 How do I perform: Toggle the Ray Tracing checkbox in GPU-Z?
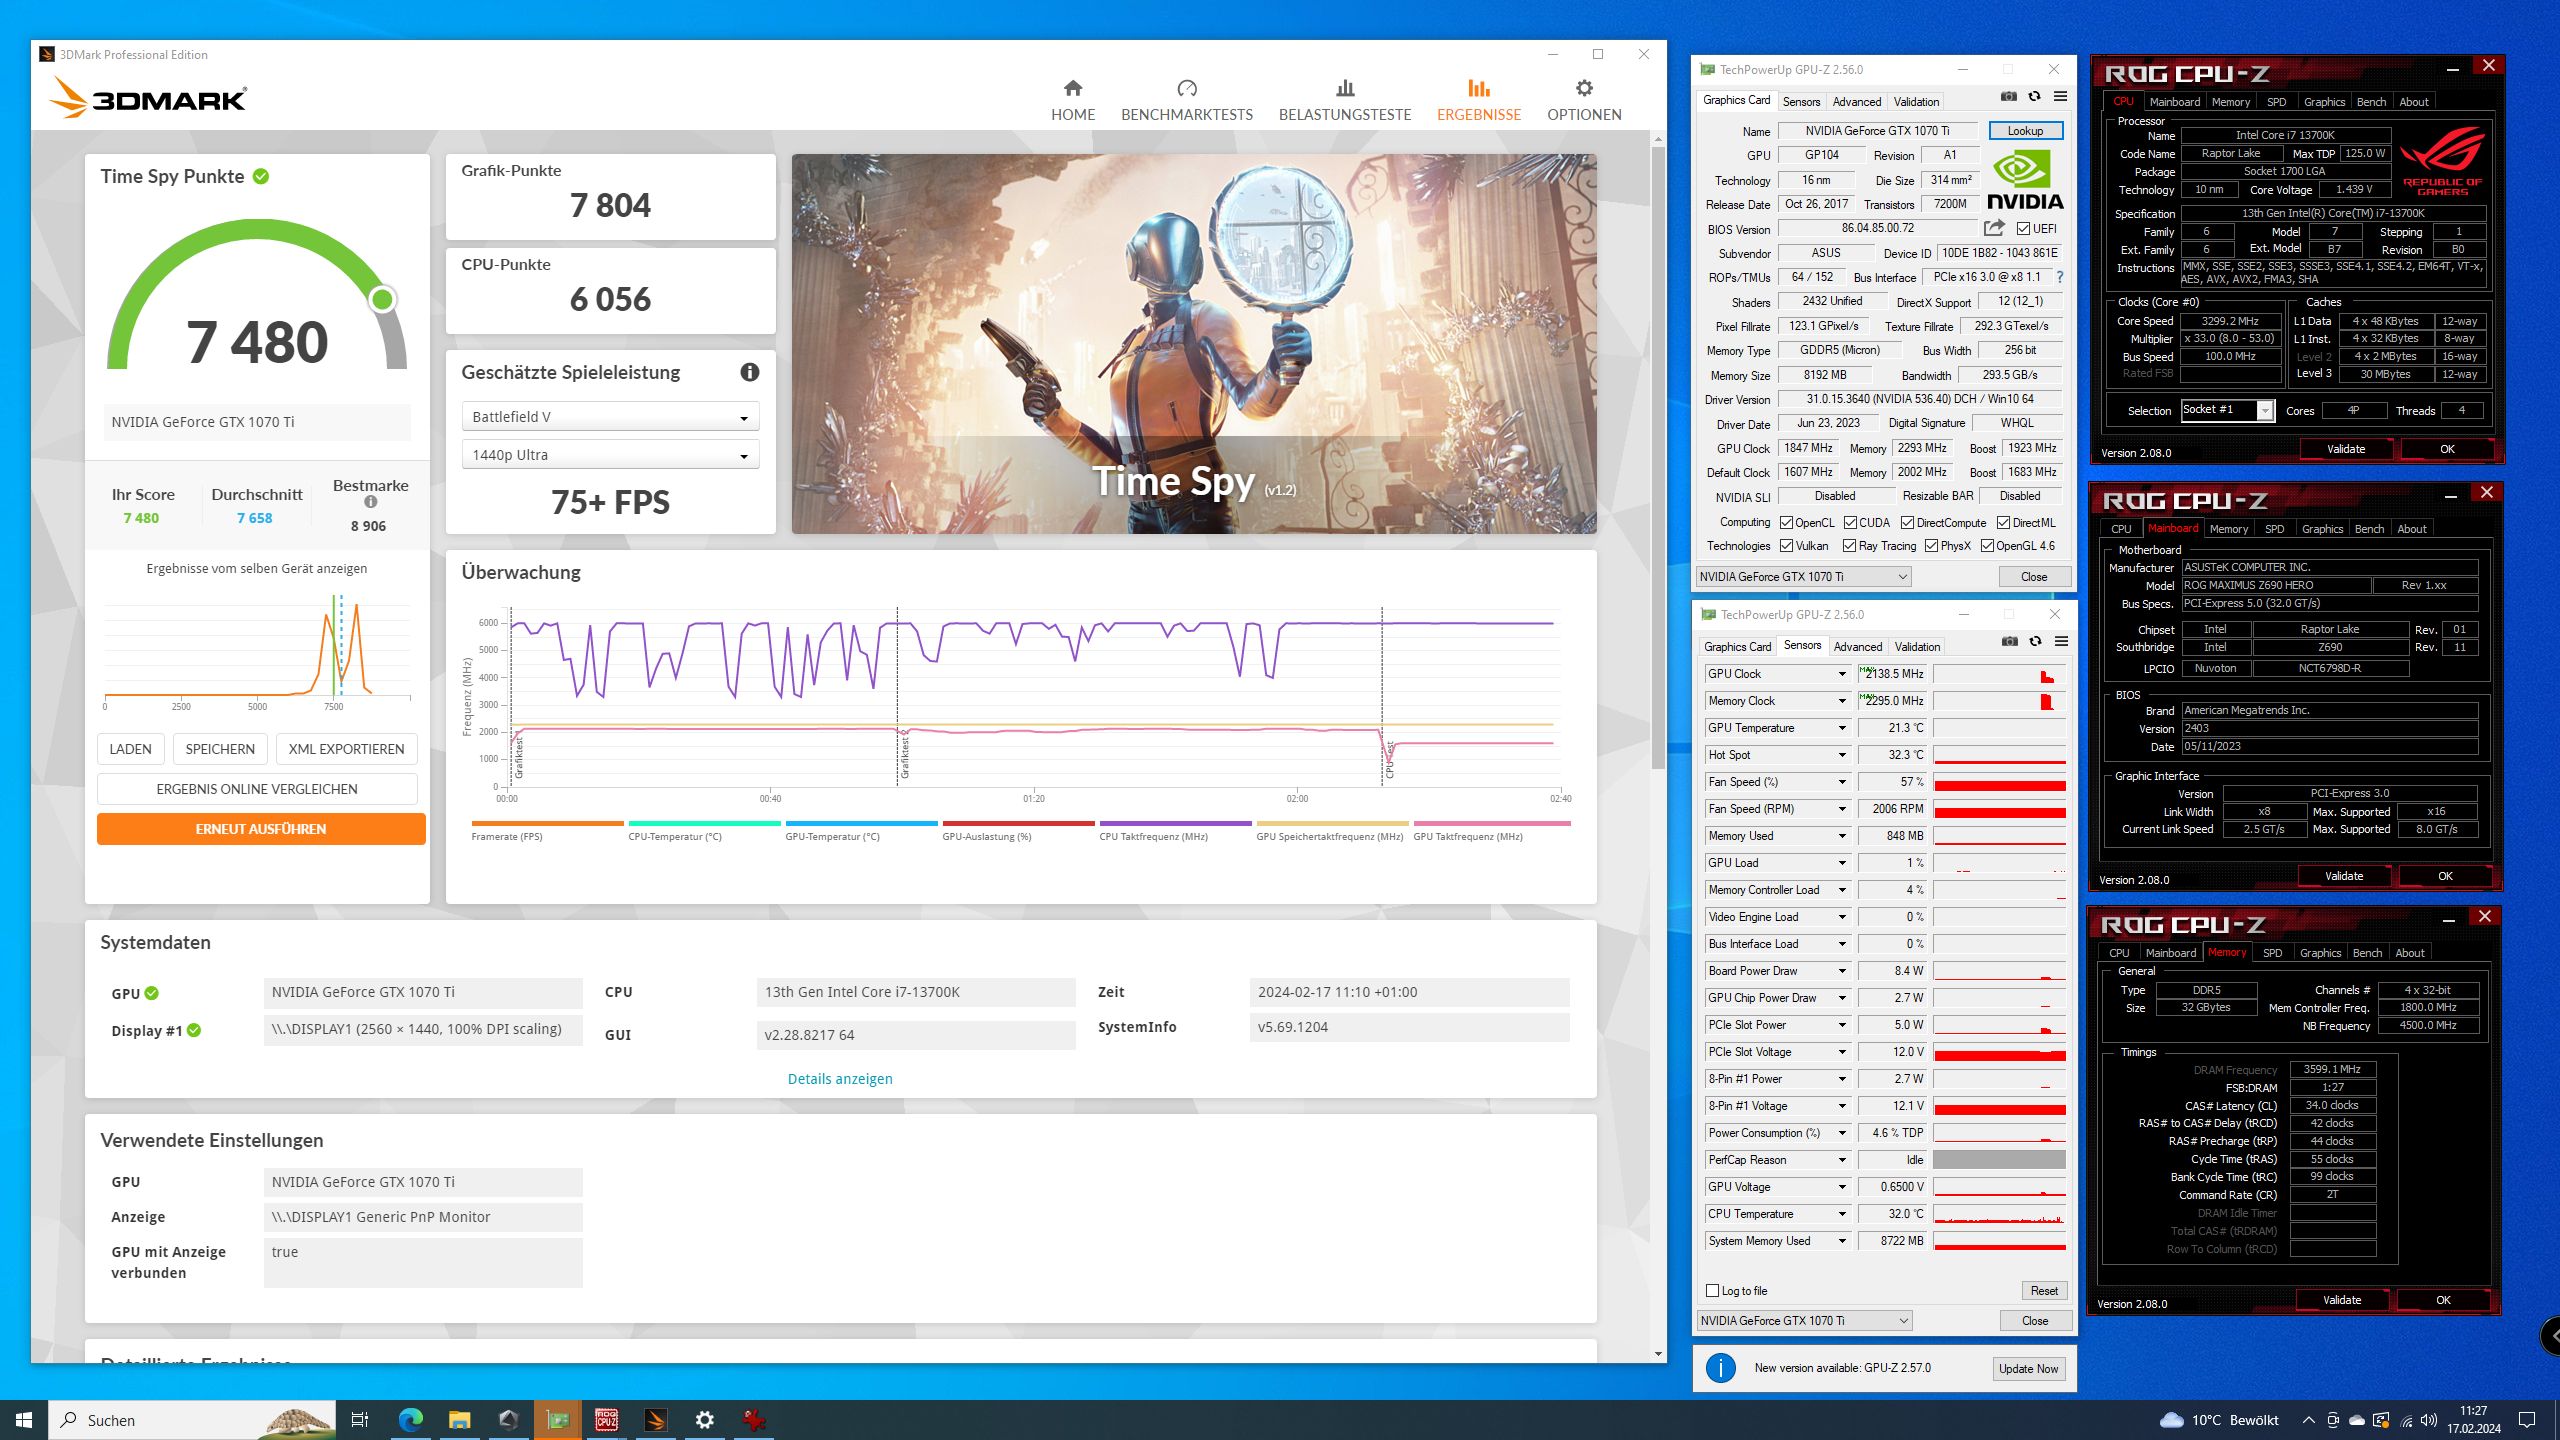1850,546
